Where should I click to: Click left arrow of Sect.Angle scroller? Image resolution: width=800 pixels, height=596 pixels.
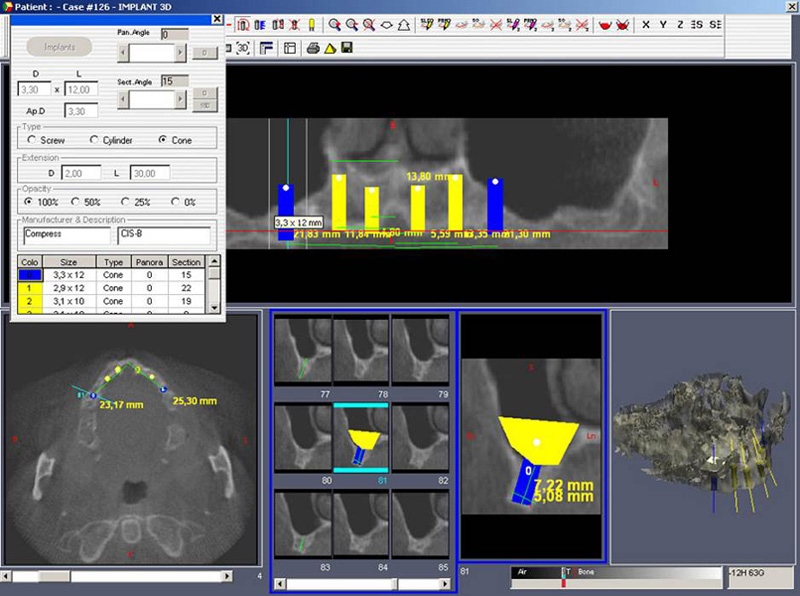click(123, 99)
